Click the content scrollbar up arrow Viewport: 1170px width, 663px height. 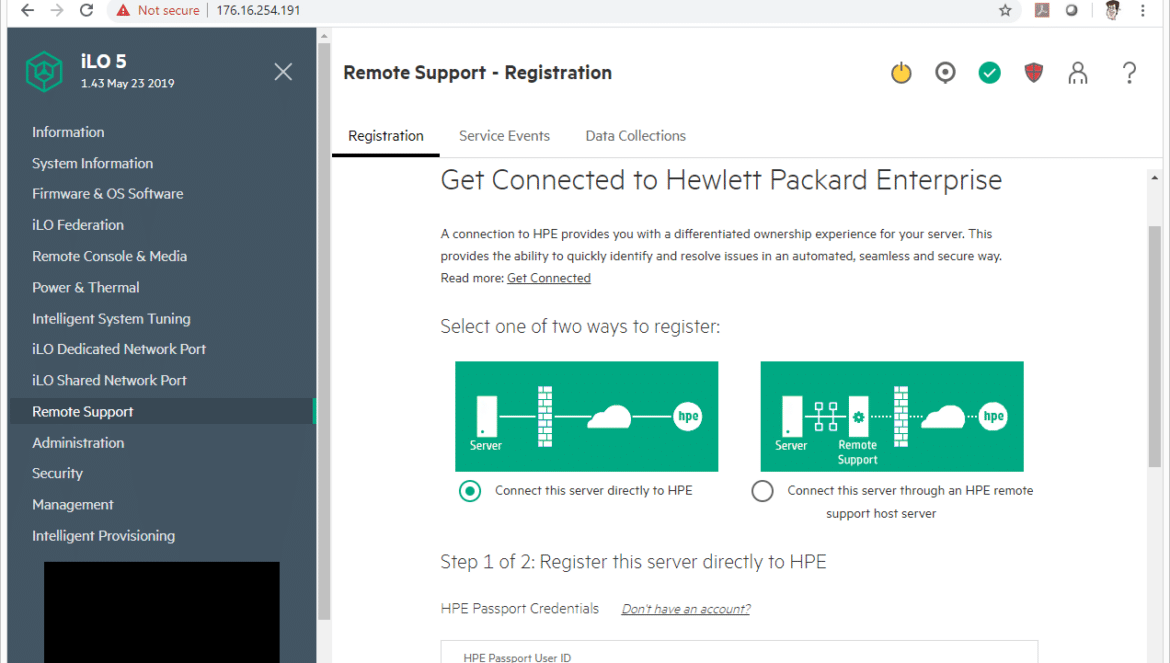[1154, 177]
